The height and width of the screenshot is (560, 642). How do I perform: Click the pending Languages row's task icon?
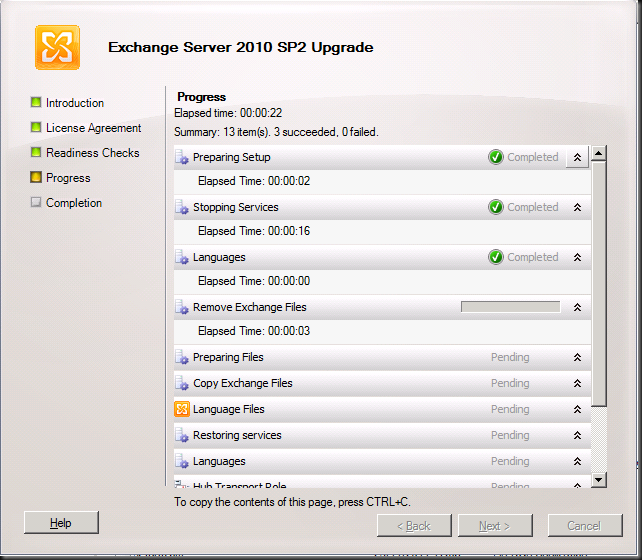tap(182, 461)
